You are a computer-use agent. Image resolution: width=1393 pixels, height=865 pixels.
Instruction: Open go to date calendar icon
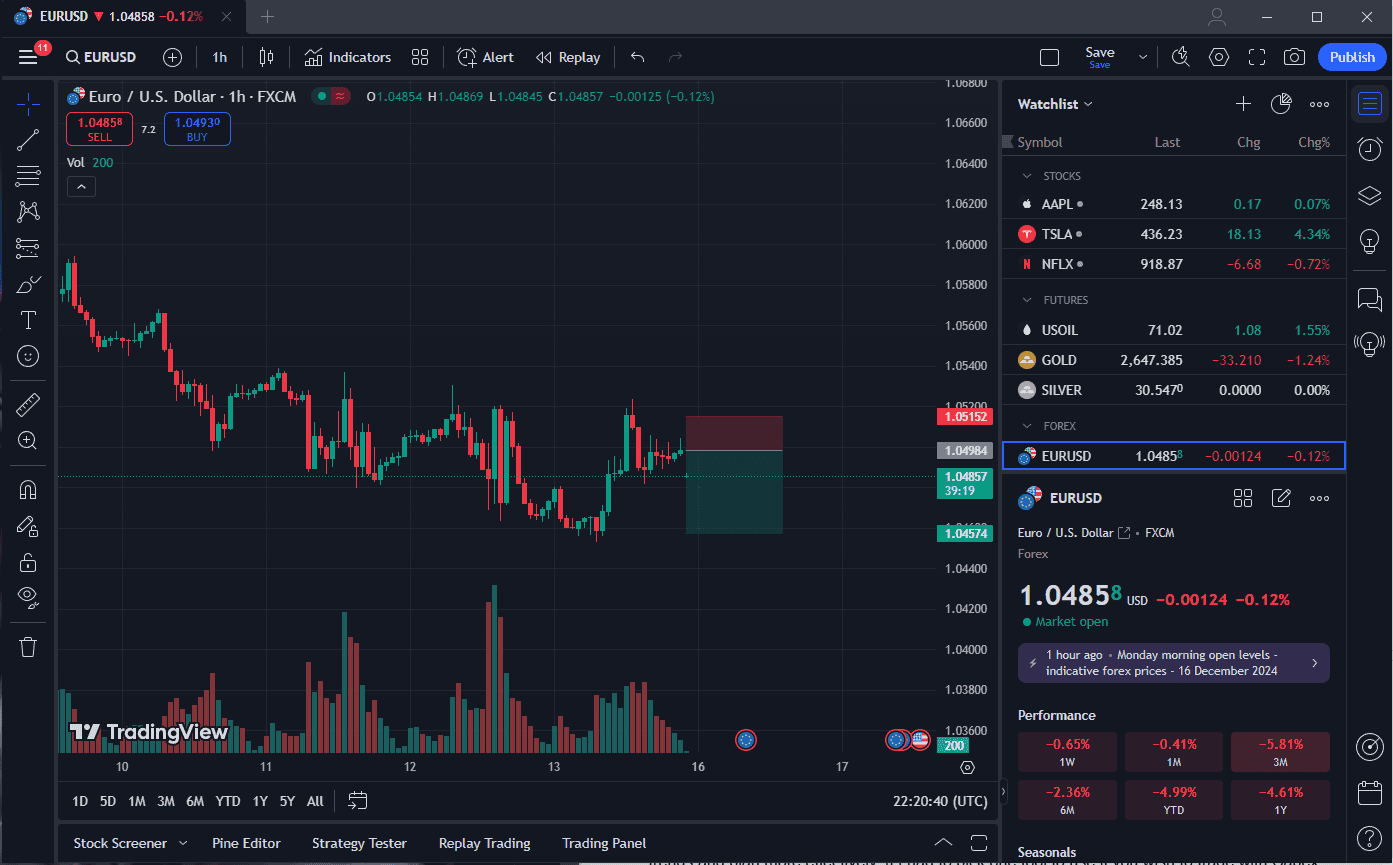[358, 800]
